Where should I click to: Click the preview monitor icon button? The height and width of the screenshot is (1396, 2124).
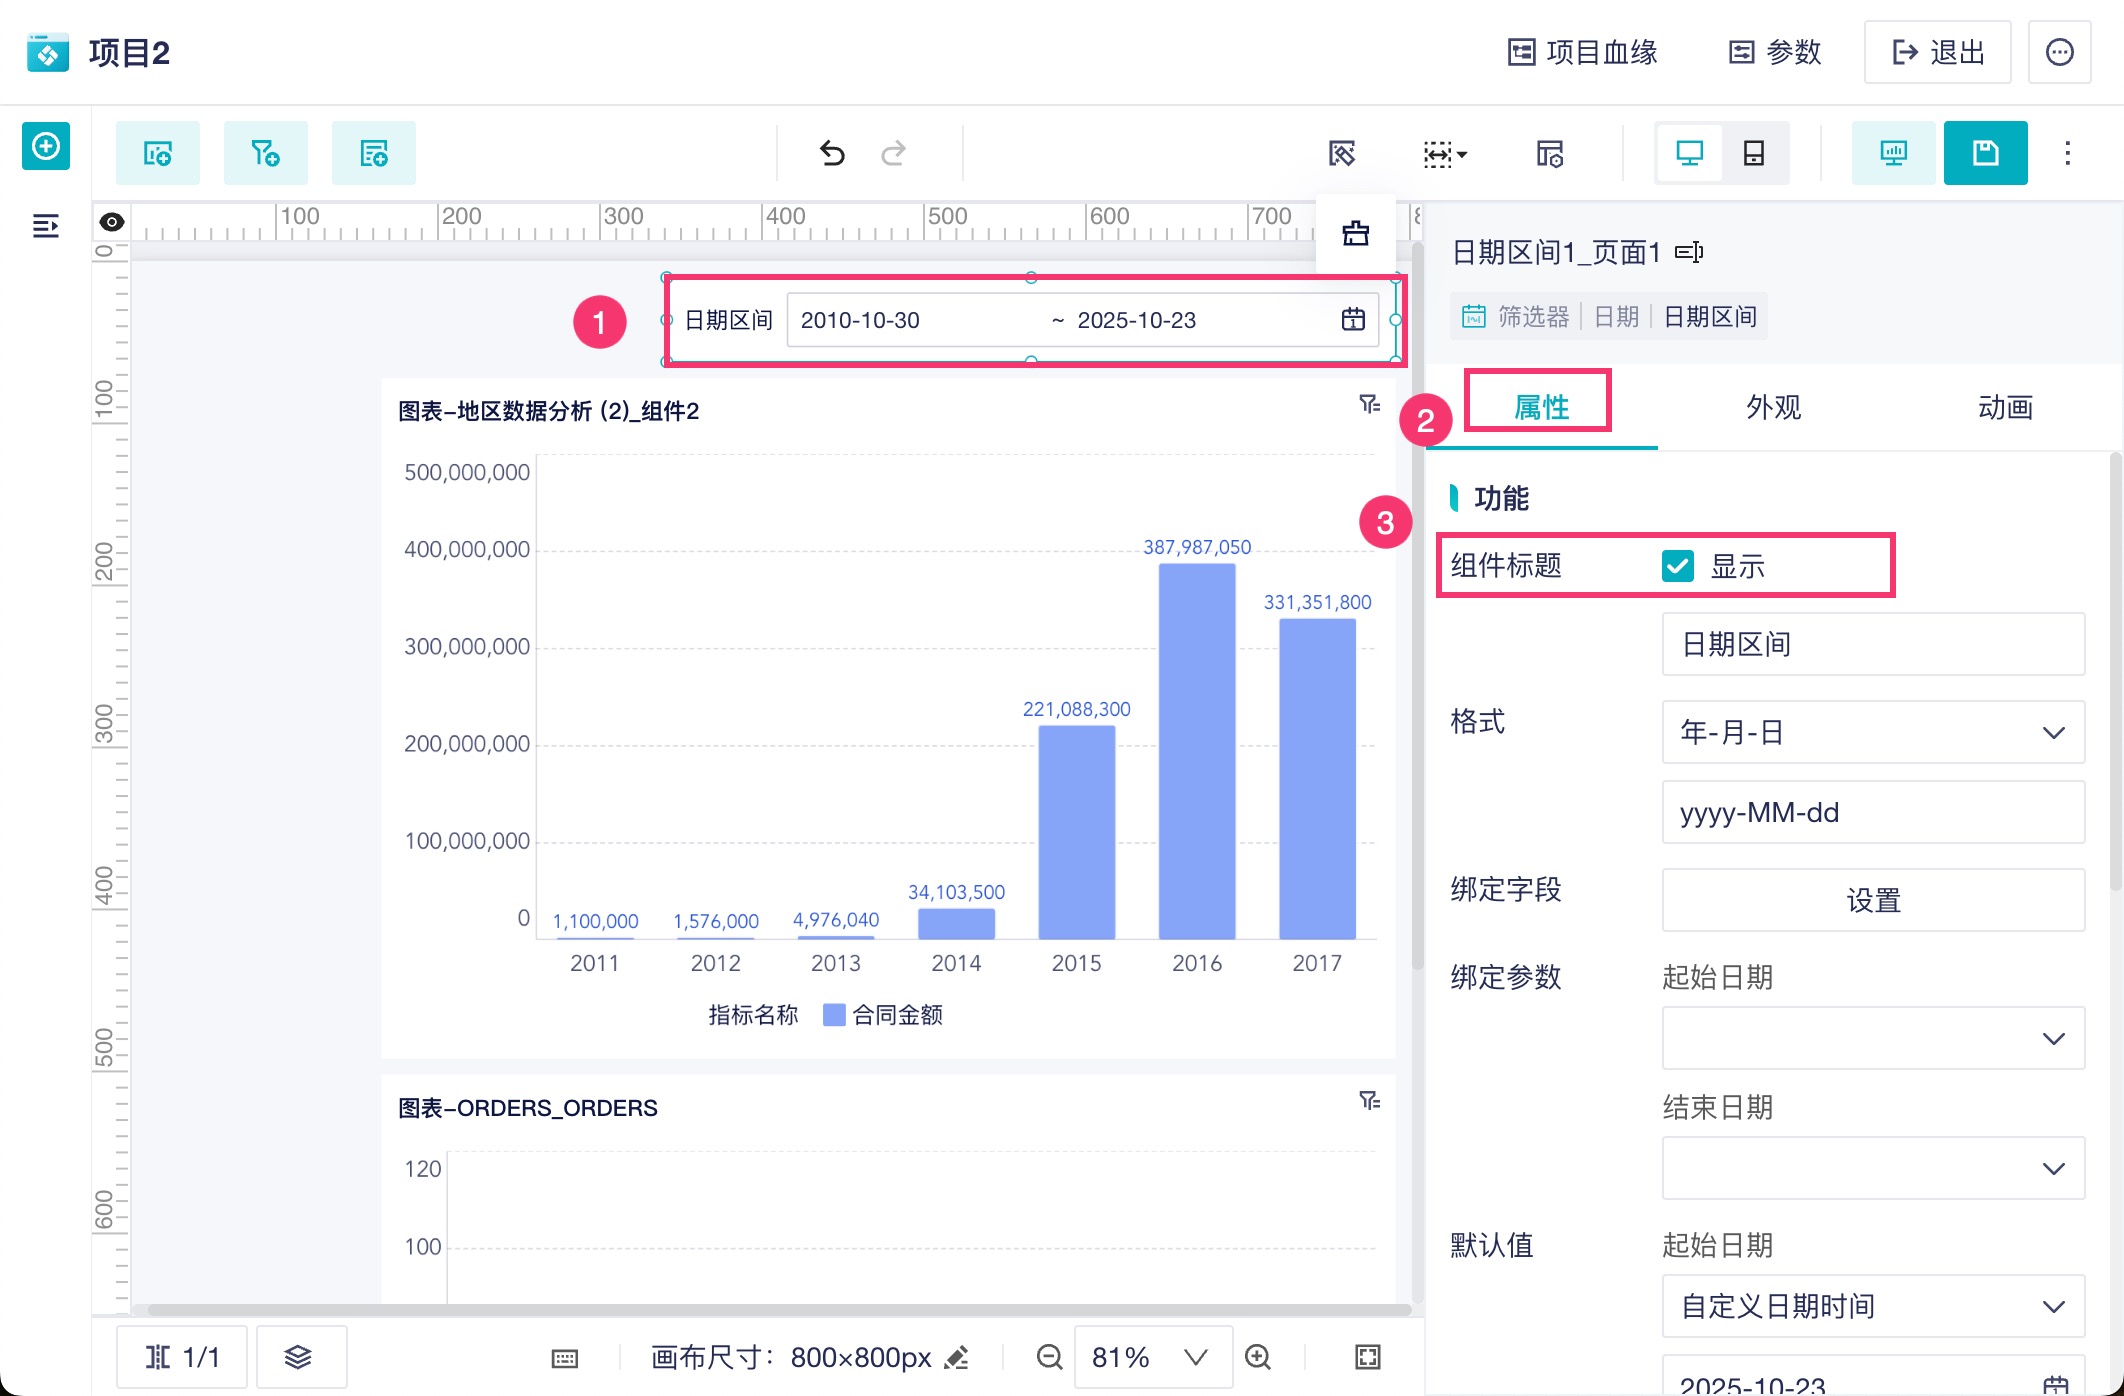[1893, 153]
